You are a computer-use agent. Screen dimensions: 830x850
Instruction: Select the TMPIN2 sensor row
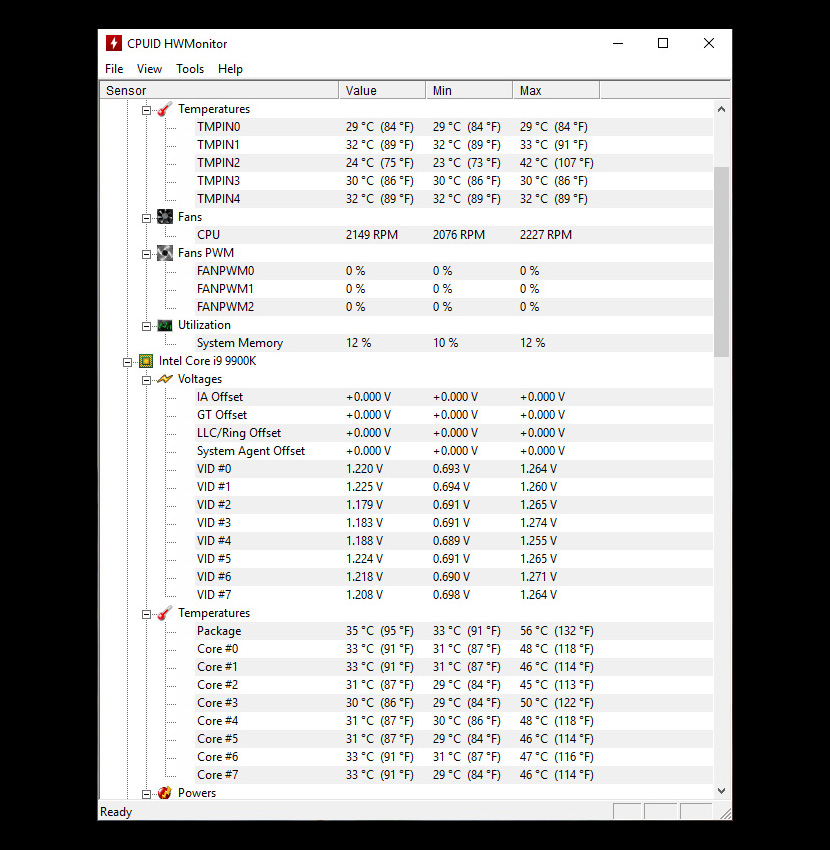(x=453, y=163)
